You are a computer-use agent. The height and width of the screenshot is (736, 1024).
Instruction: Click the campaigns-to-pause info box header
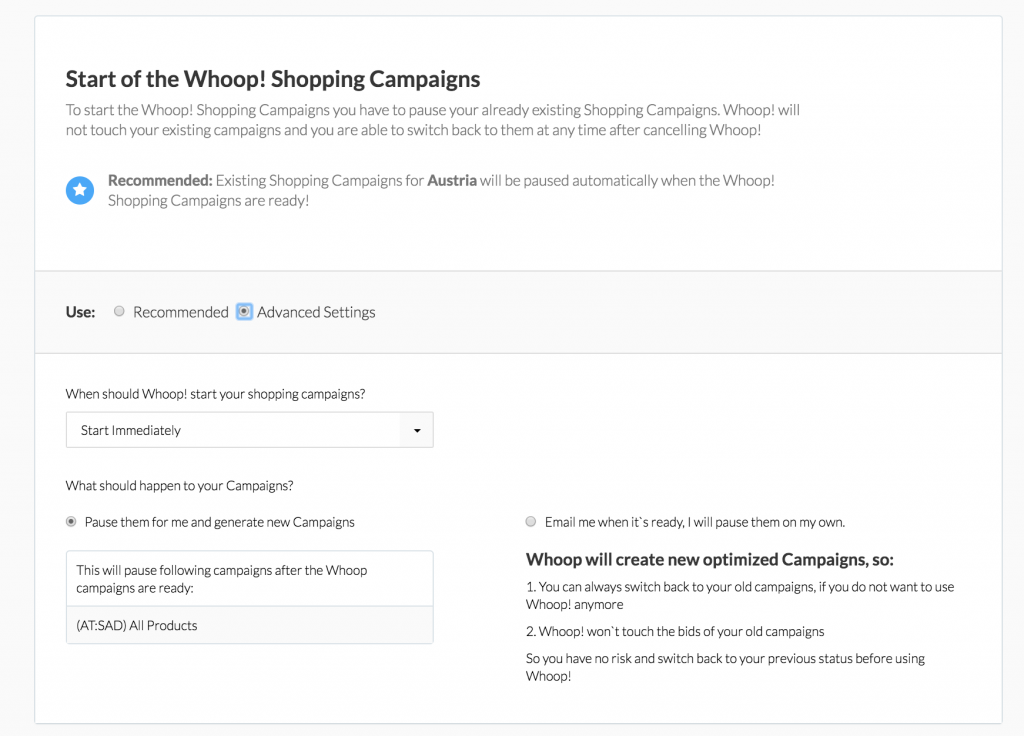click(249, 579)
